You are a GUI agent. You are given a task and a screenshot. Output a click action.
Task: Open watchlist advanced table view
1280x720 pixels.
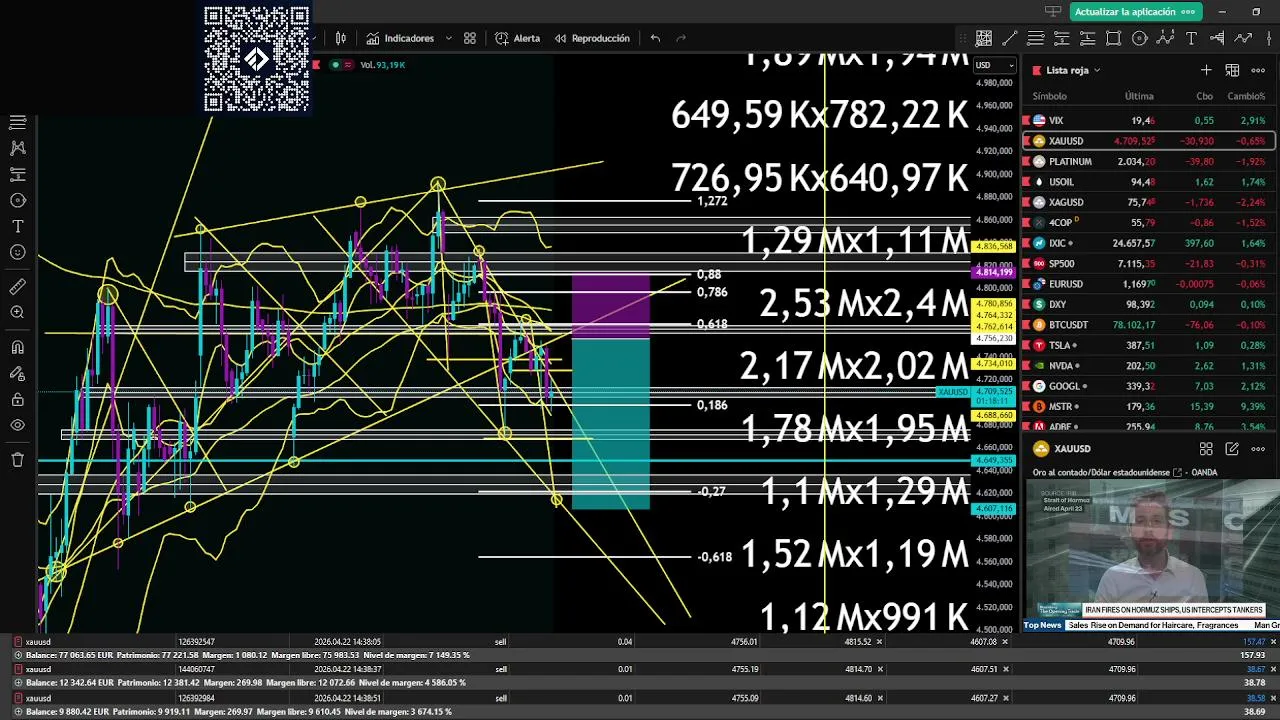[1232, 70]
